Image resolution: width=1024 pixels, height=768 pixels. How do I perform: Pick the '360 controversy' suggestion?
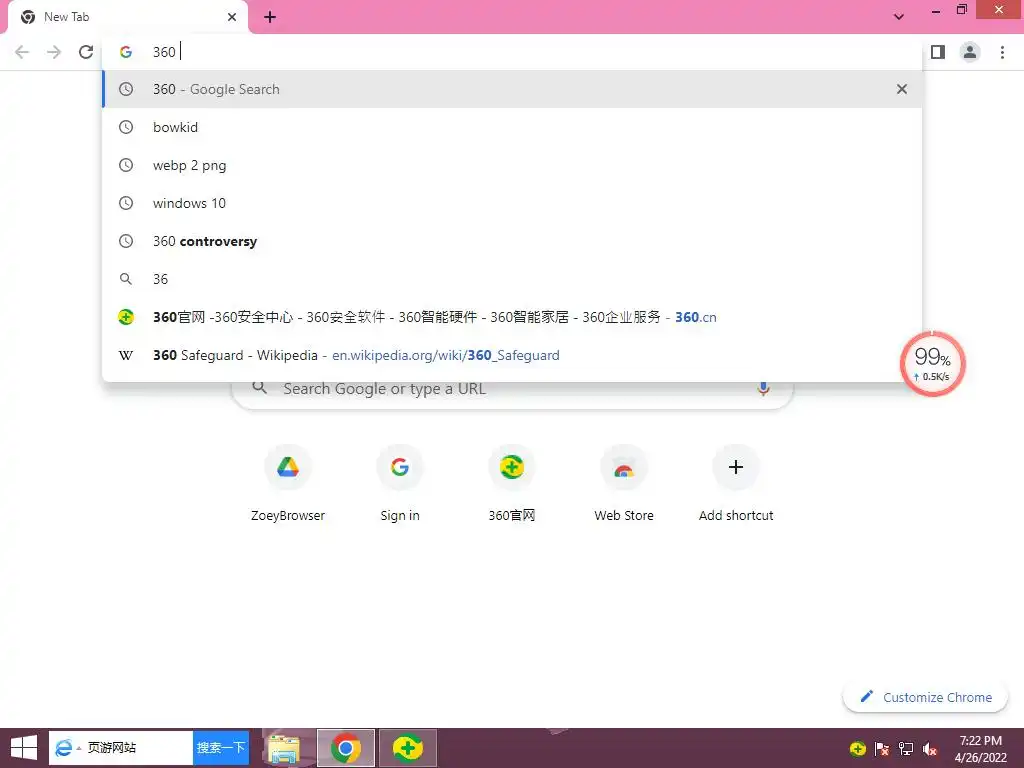tap(512, 241)
